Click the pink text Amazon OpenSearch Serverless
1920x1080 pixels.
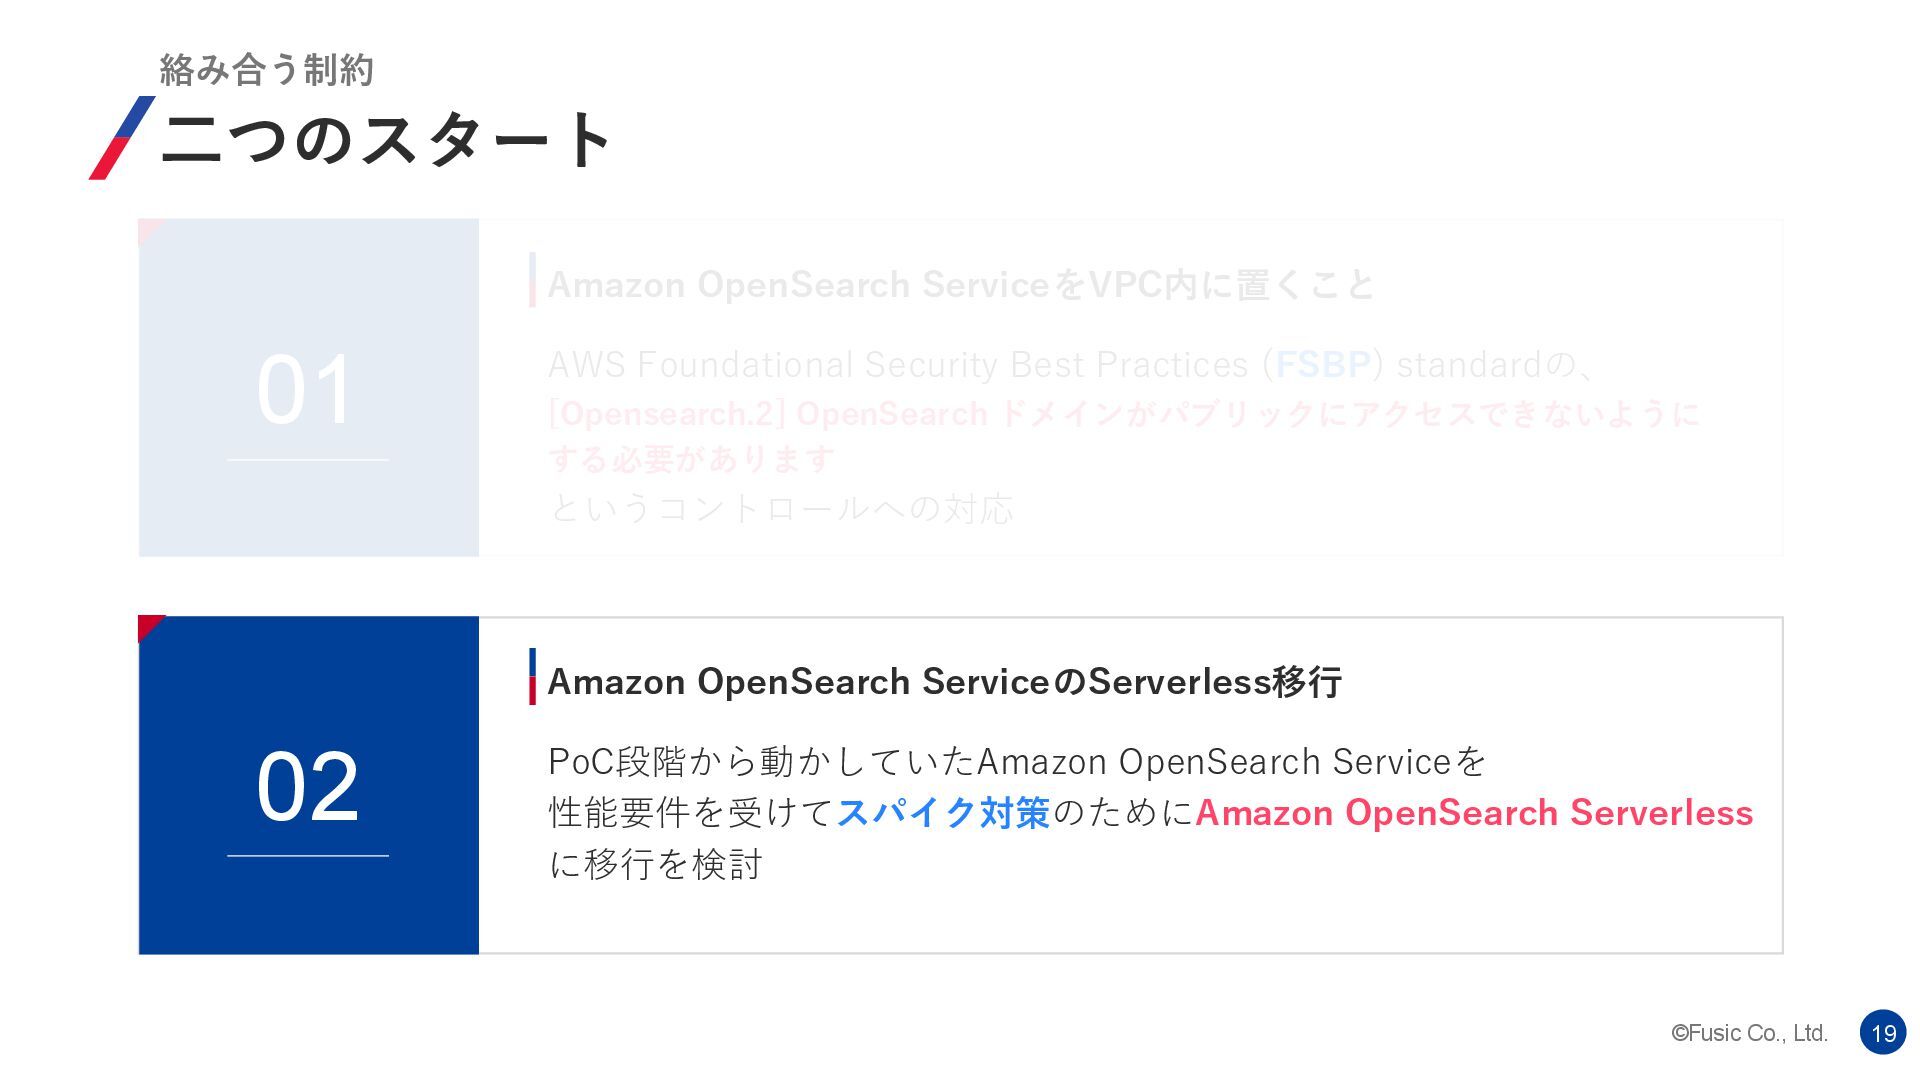click(1474, 813)
